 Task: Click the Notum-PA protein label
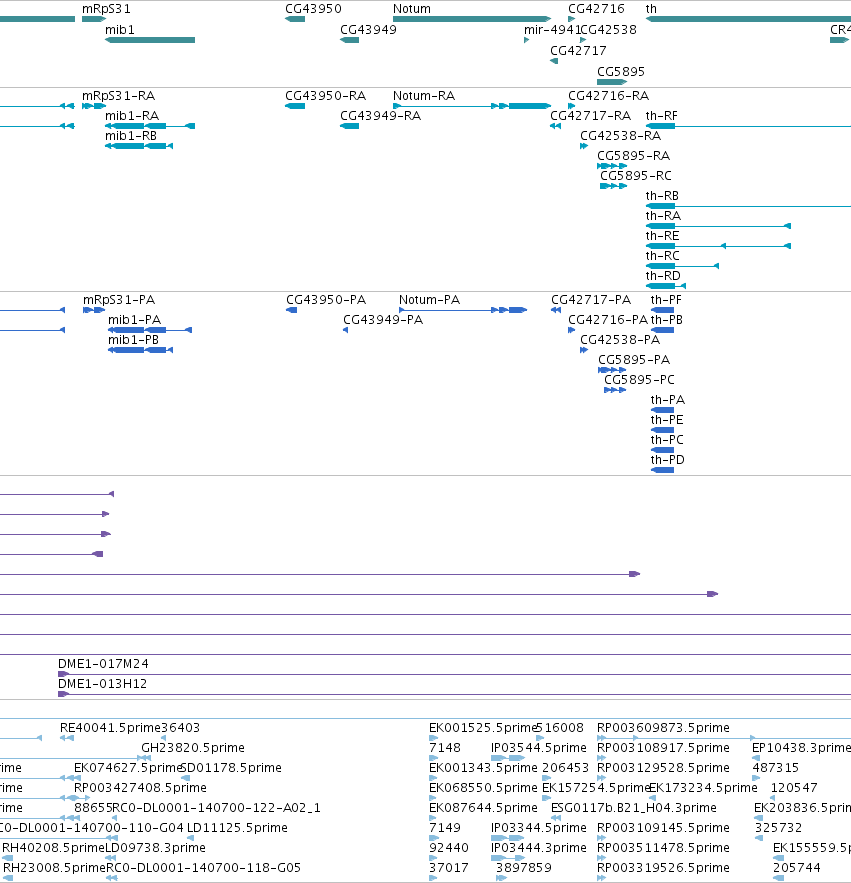coord(429,300)
